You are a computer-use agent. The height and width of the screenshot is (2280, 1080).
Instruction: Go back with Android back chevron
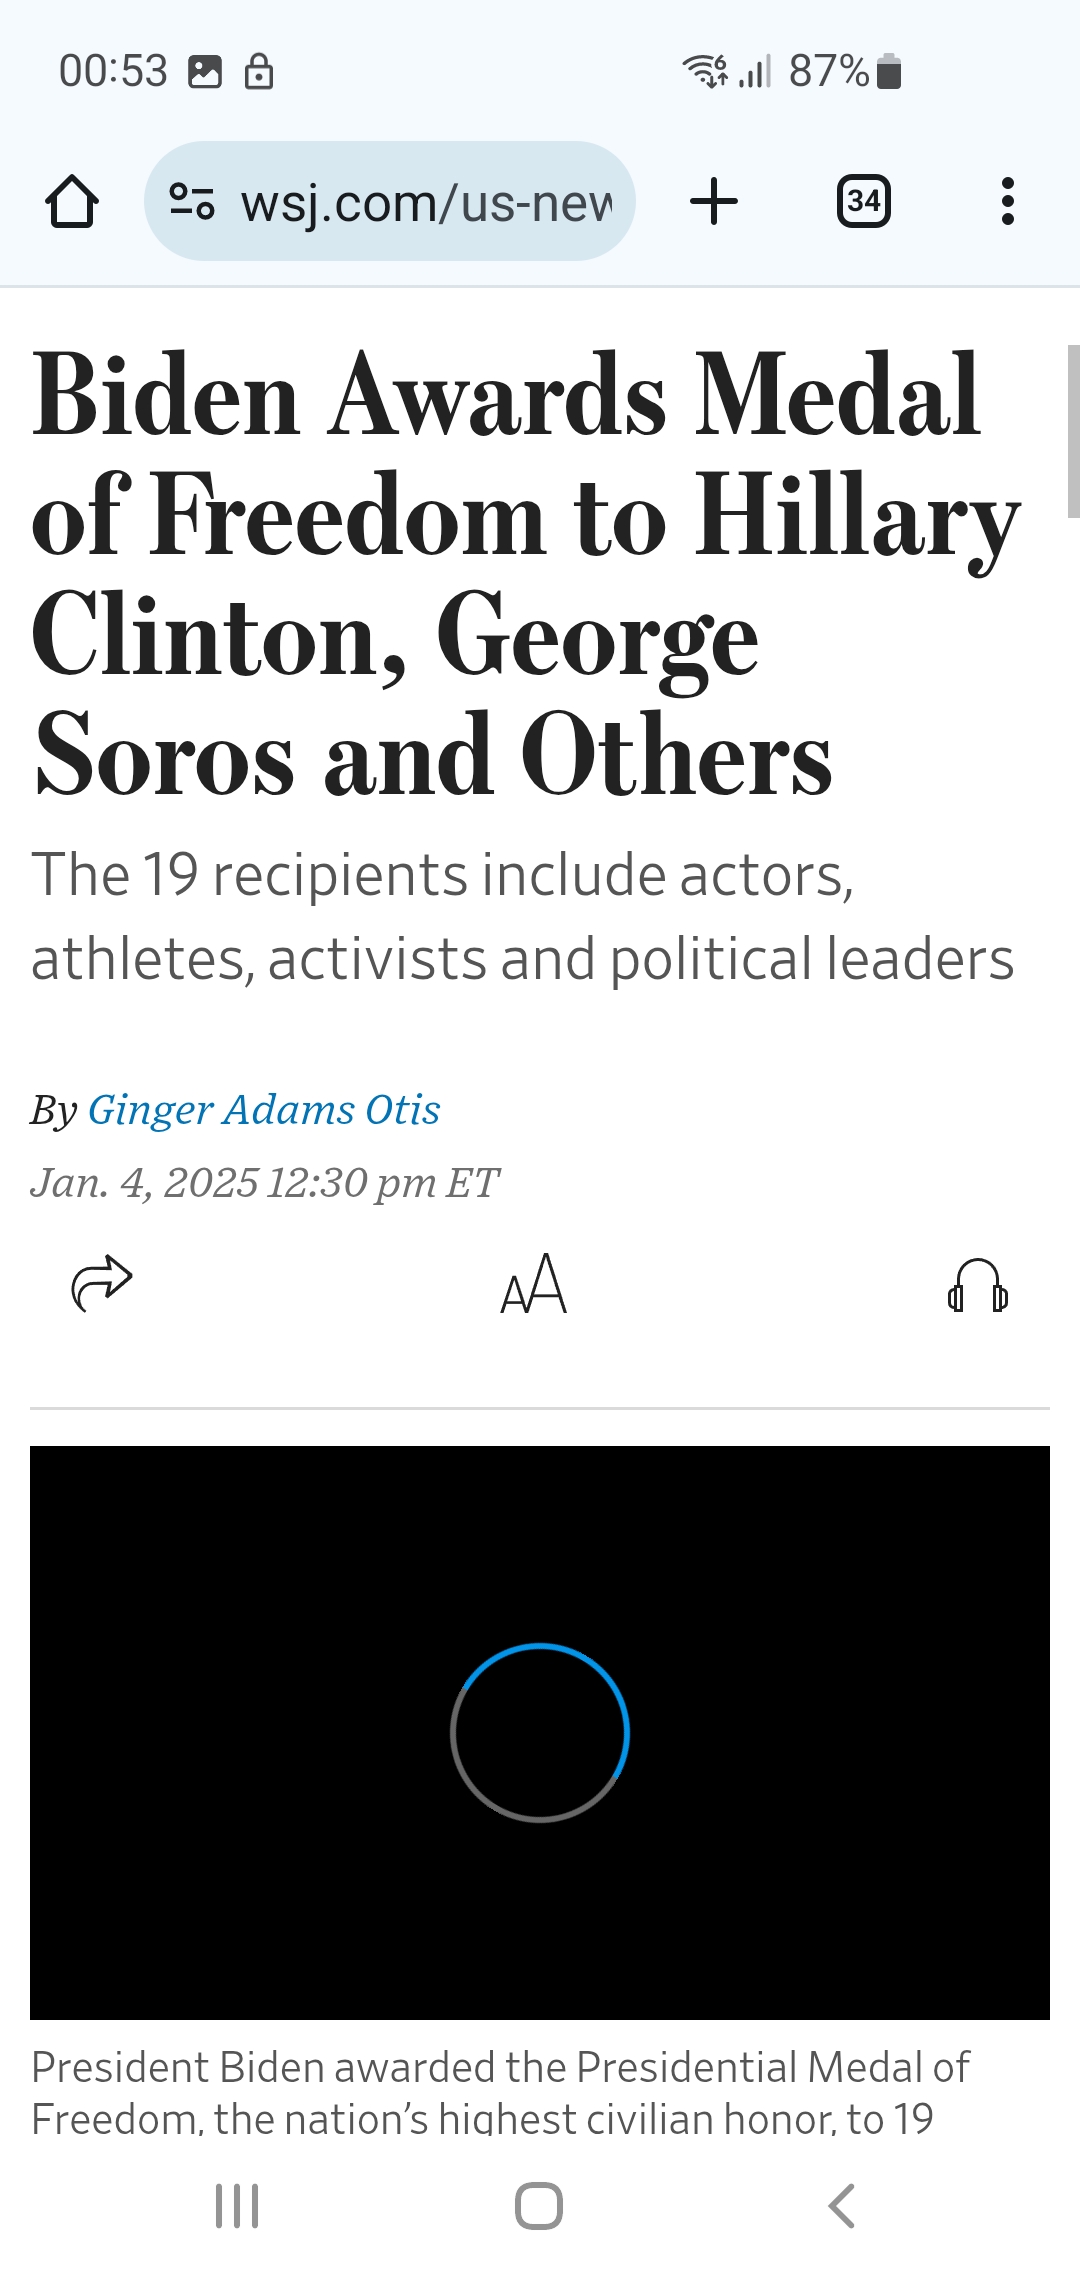point(842,2206)
